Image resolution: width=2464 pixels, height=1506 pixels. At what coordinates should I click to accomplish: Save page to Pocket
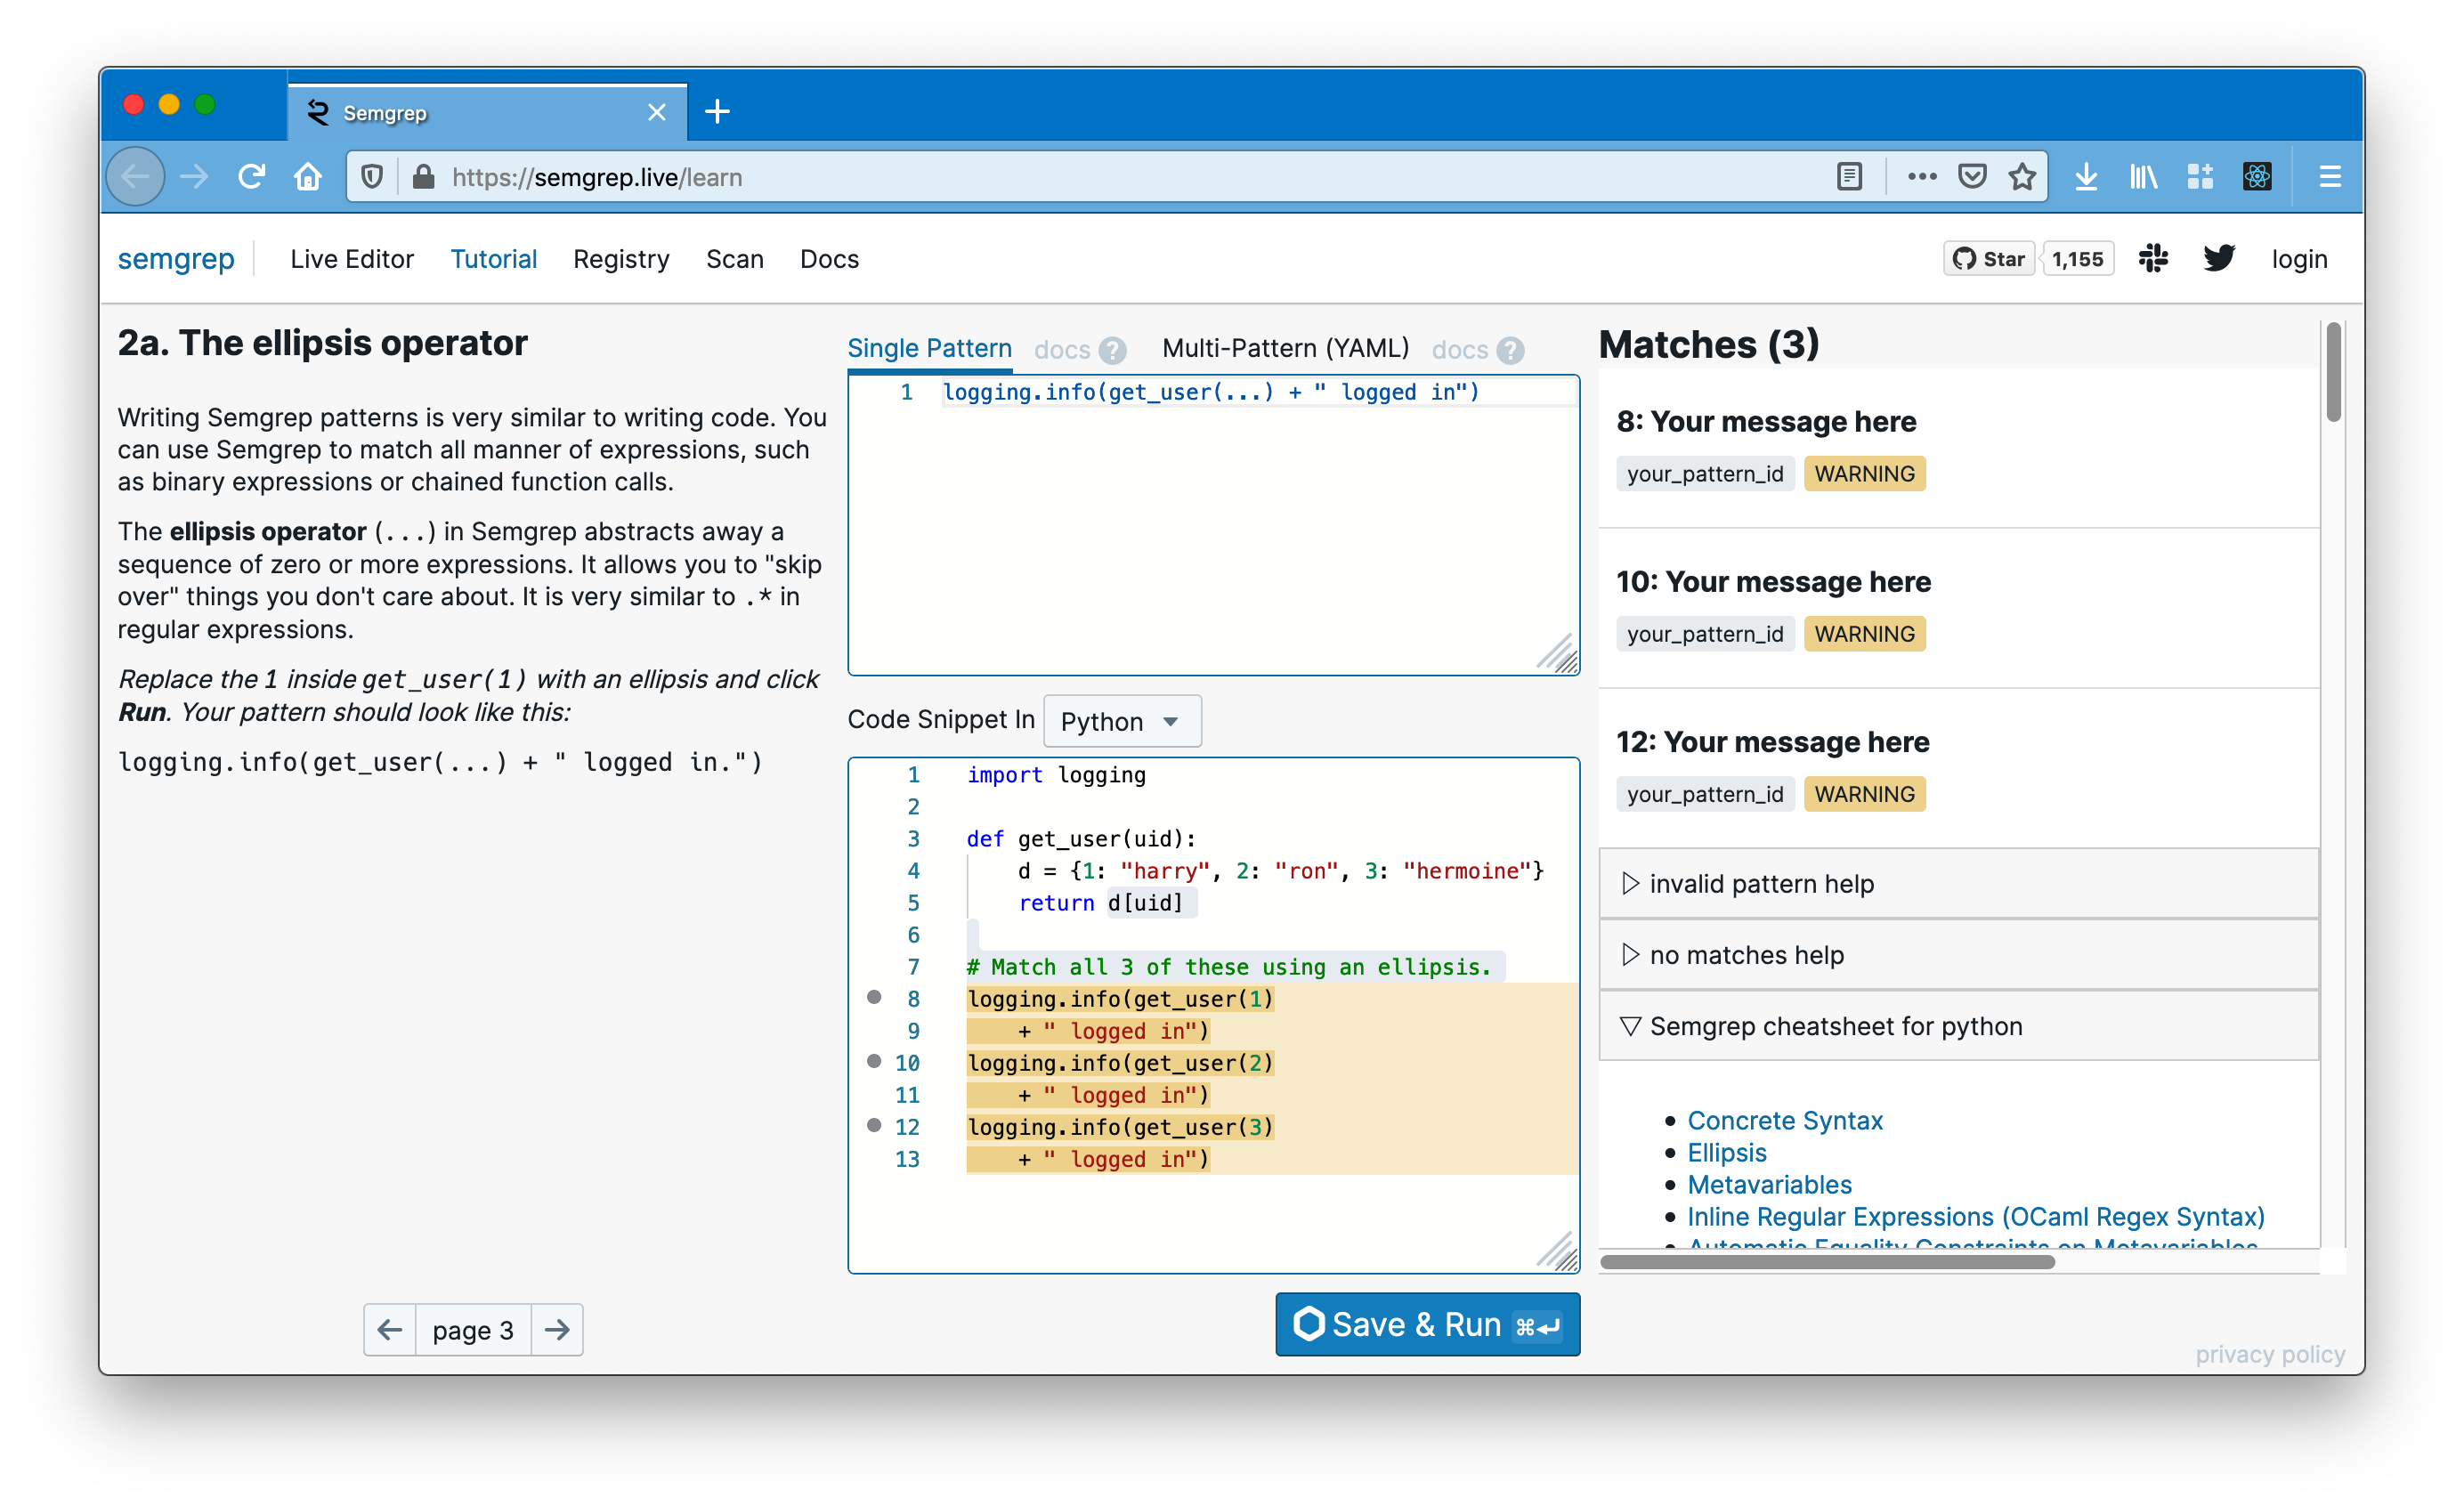point(1971,177)
